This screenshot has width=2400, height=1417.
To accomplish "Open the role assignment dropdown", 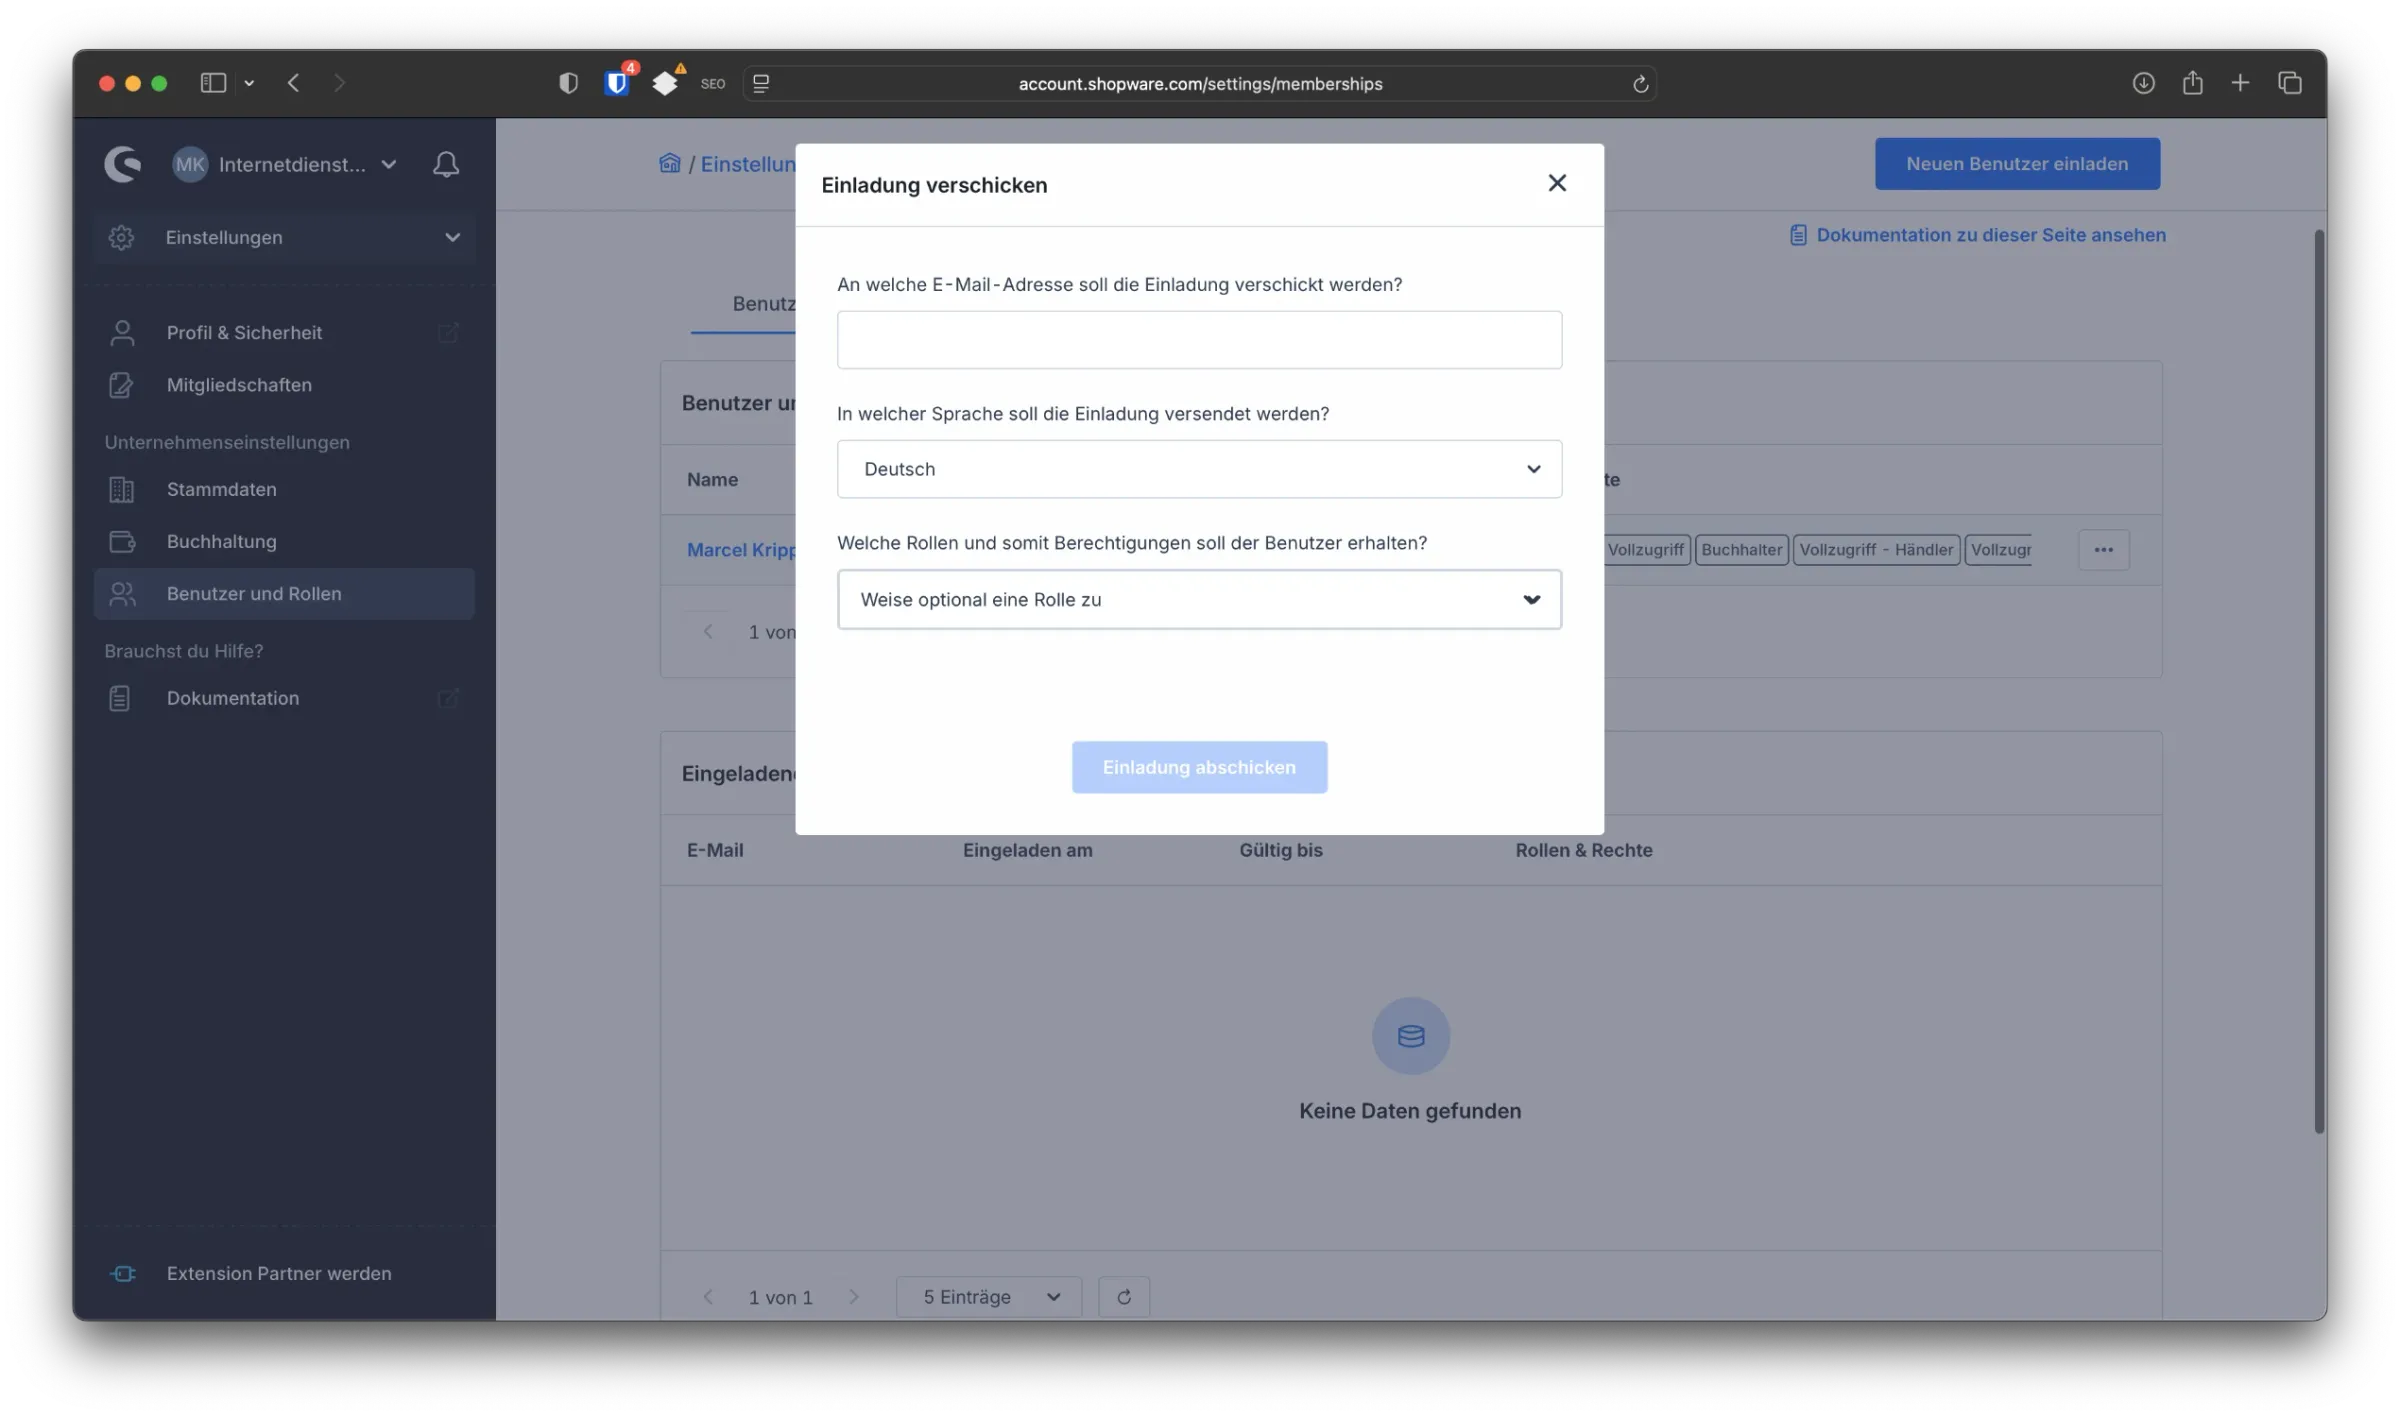I will pos(1199,600).
